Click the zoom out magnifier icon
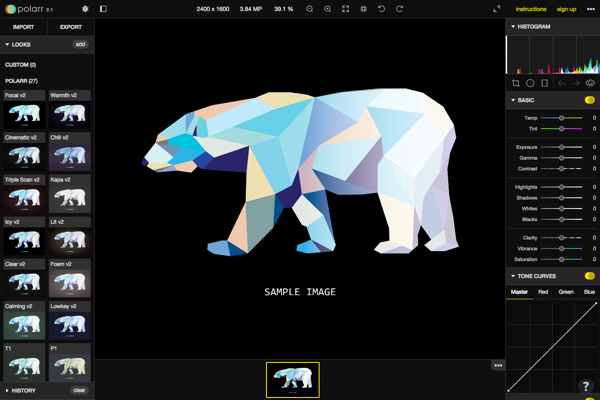 point(310,9)
